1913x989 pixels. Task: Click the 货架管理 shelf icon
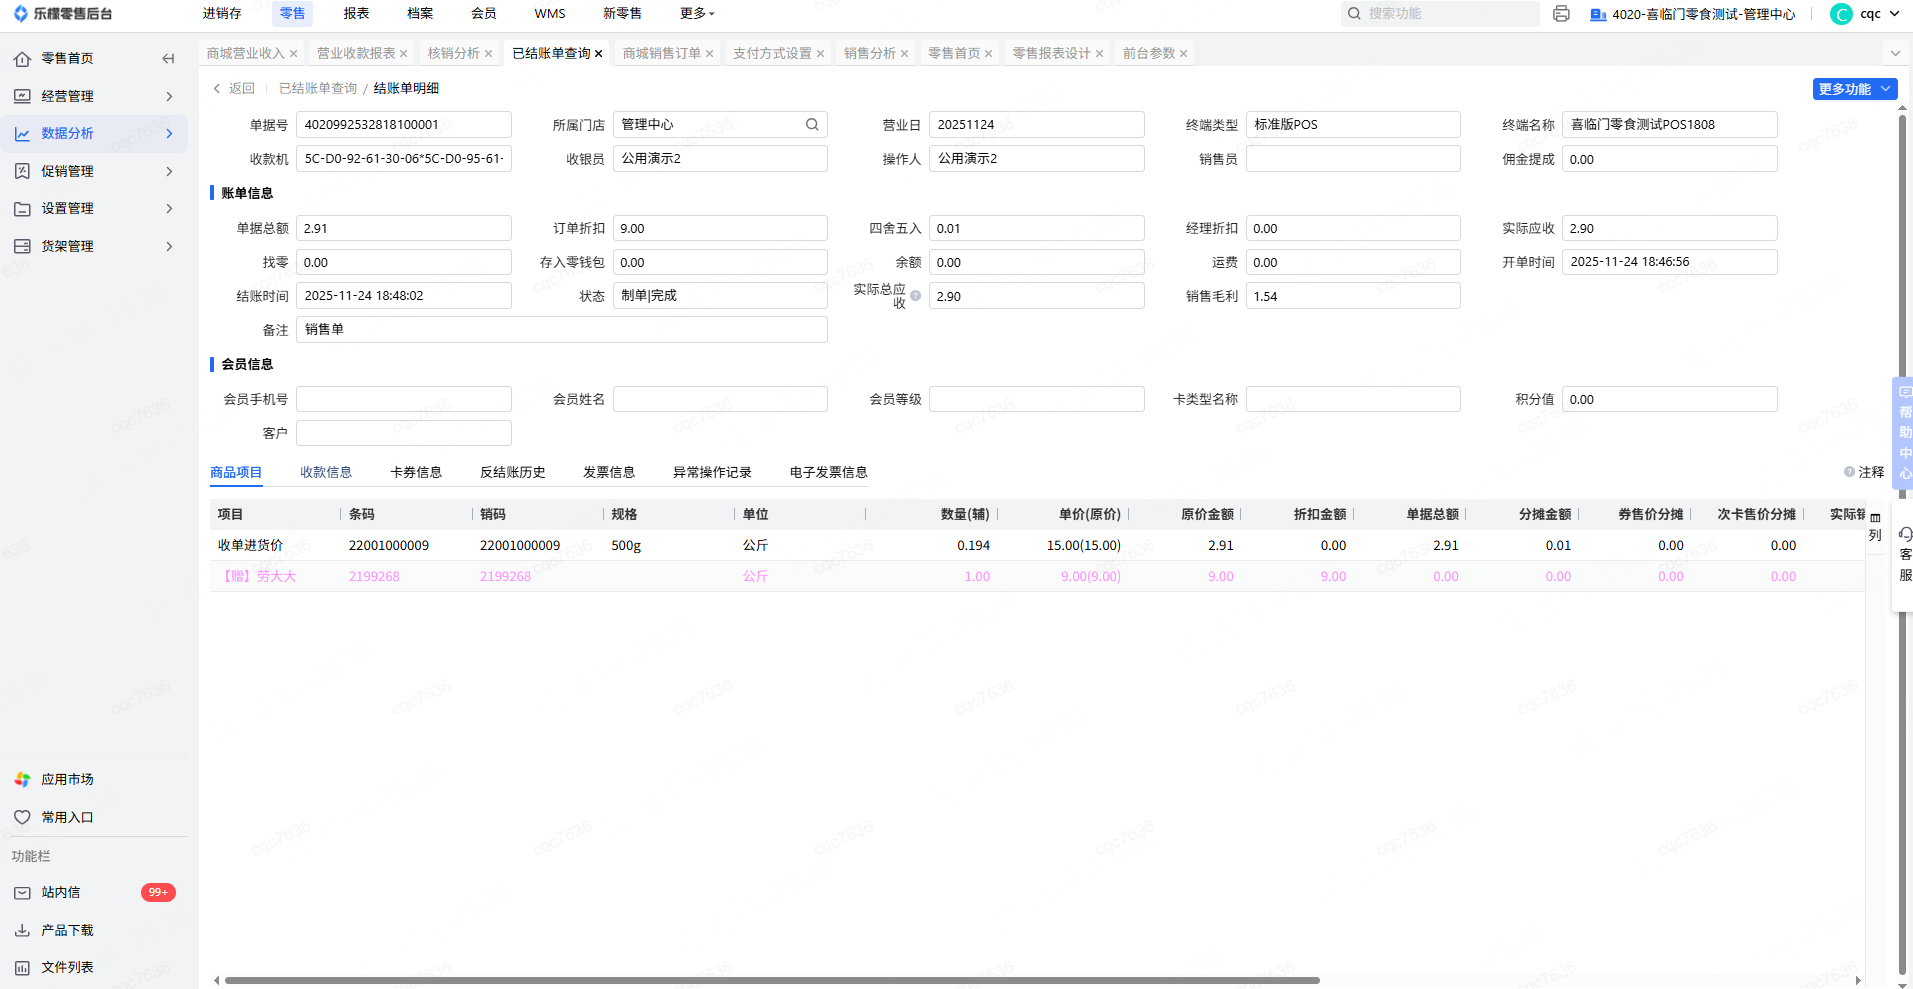(x=22, y=246)
